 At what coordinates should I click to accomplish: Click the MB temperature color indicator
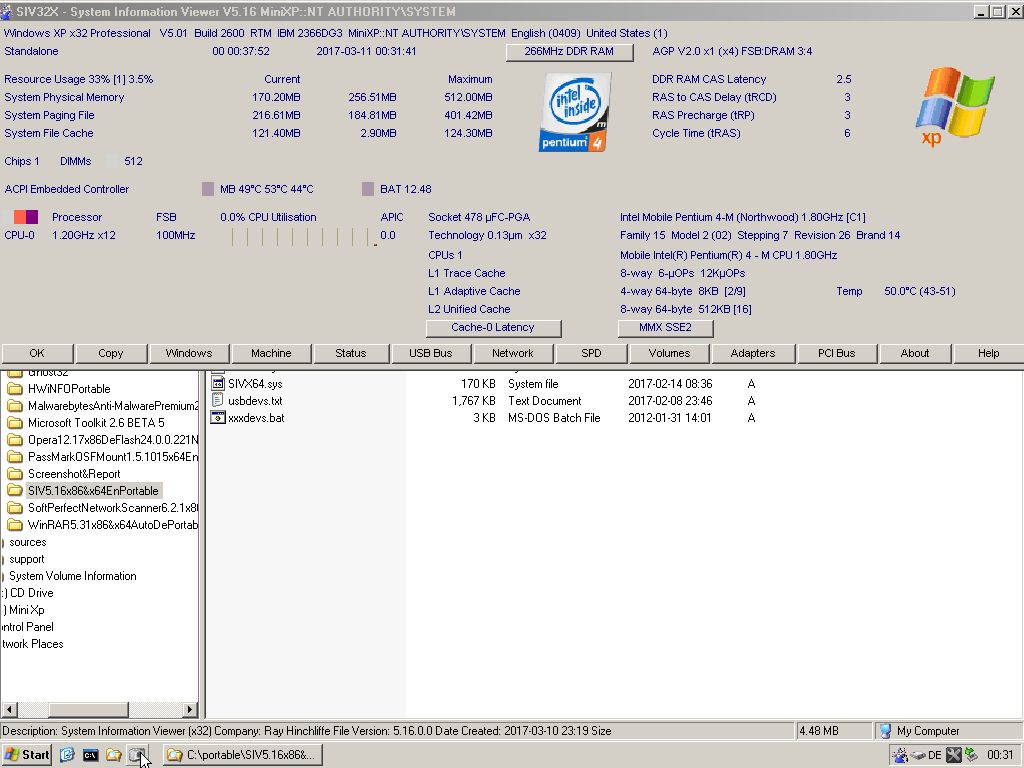[208, 189]
